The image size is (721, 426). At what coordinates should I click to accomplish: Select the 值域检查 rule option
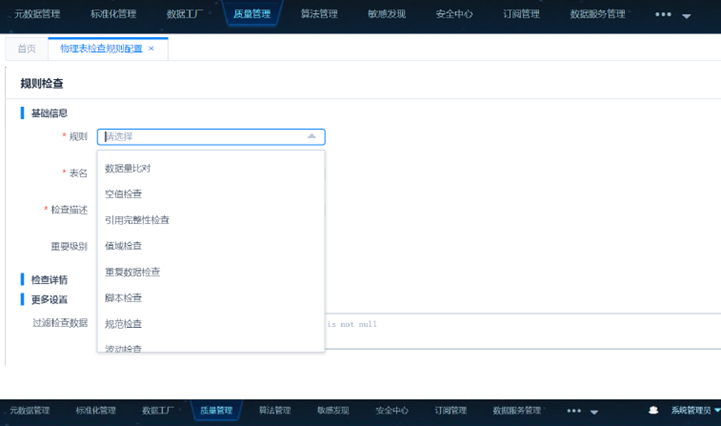(123, 246)
